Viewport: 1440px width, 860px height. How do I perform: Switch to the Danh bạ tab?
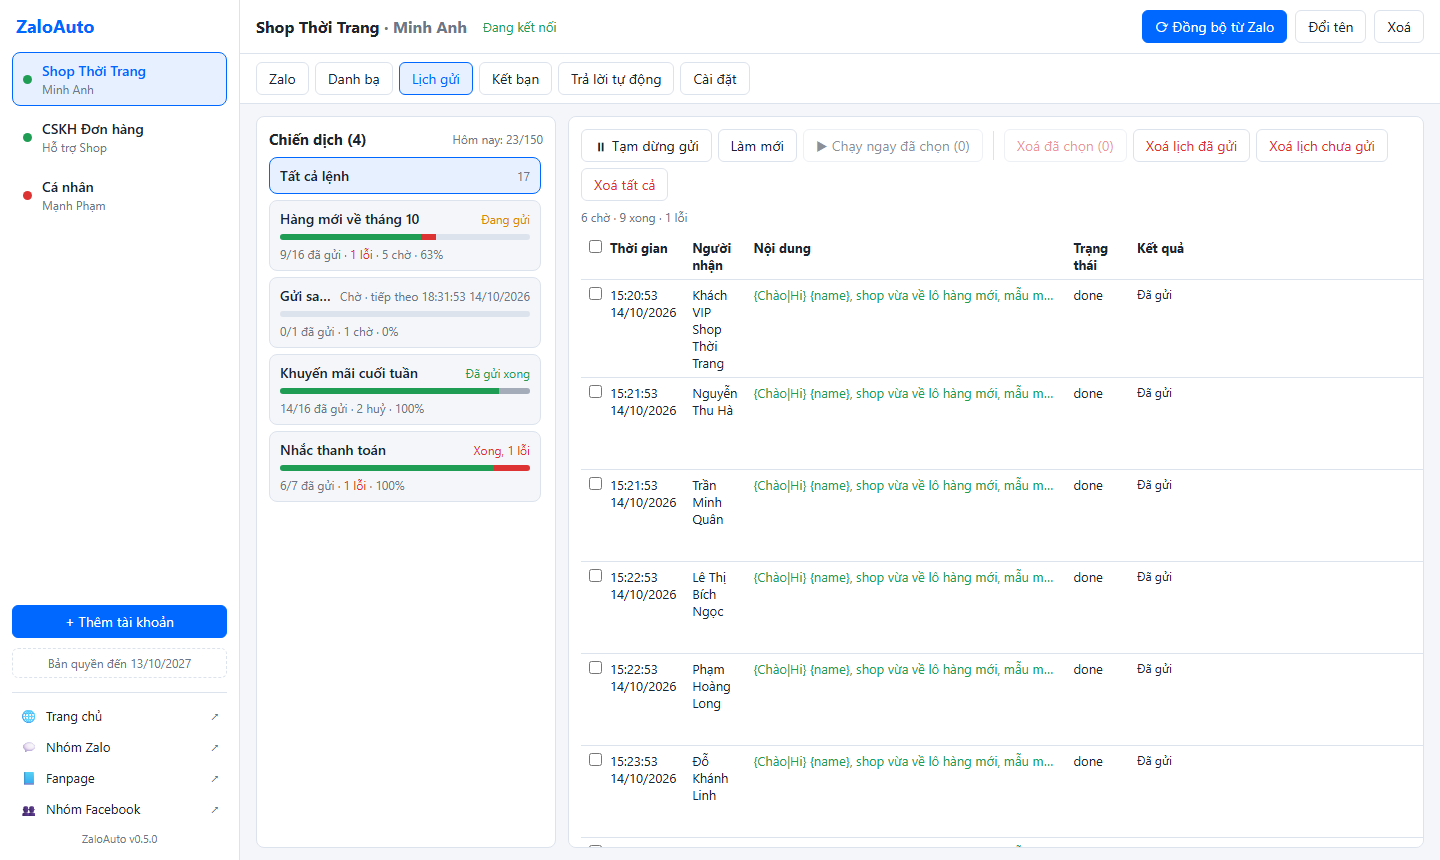354,79
